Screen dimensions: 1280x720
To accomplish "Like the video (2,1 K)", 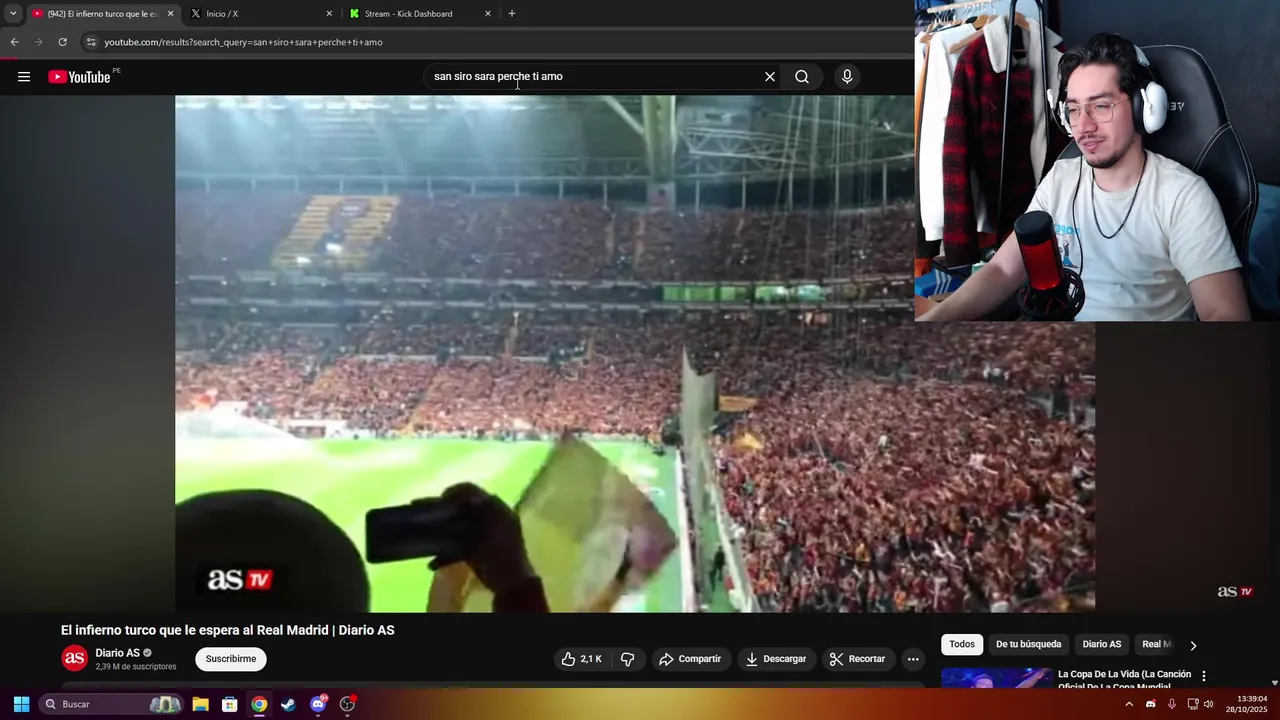I will tap(582, 659).
